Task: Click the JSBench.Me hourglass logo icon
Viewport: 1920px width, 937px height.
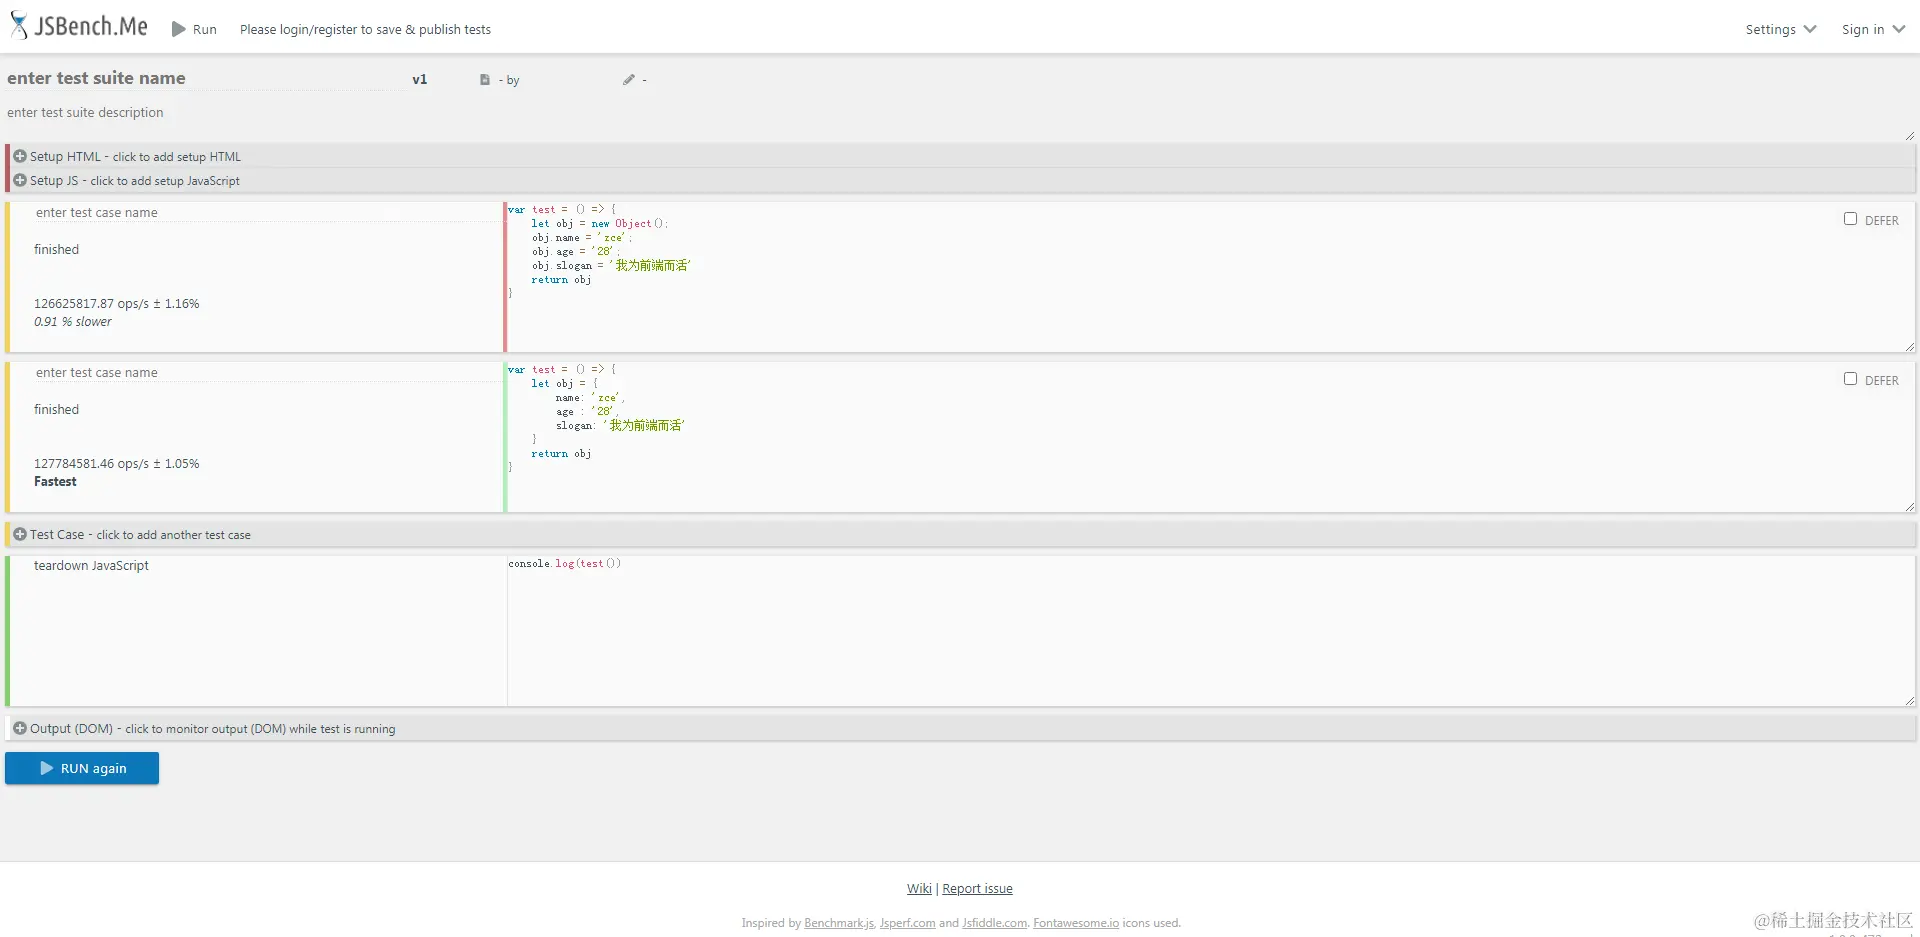Action: point(19,26)
